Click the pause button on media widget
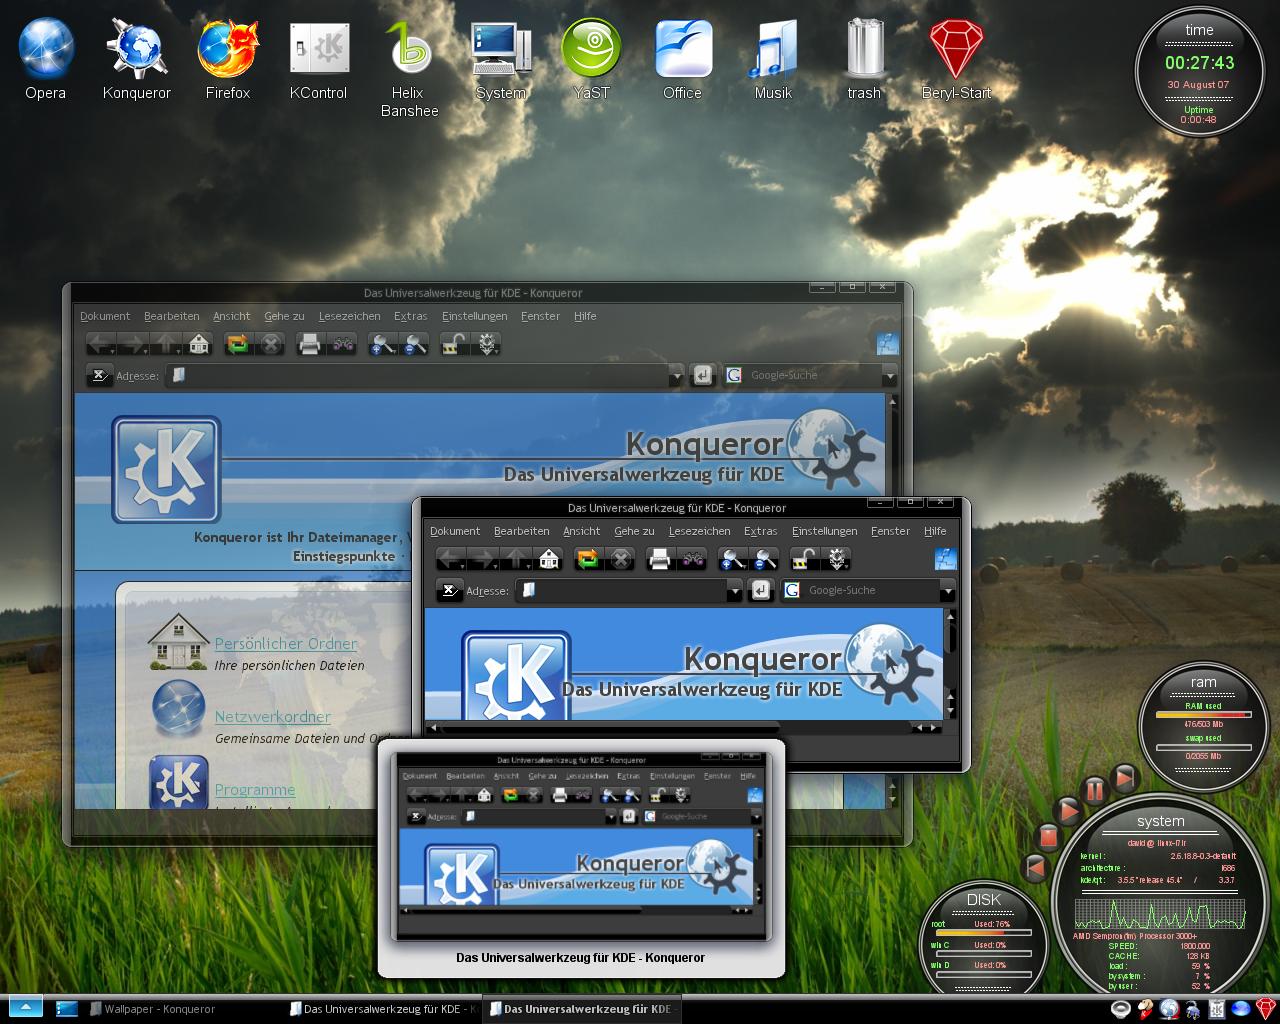This screenshot has width=1280, height=1024. (1095, 790)
